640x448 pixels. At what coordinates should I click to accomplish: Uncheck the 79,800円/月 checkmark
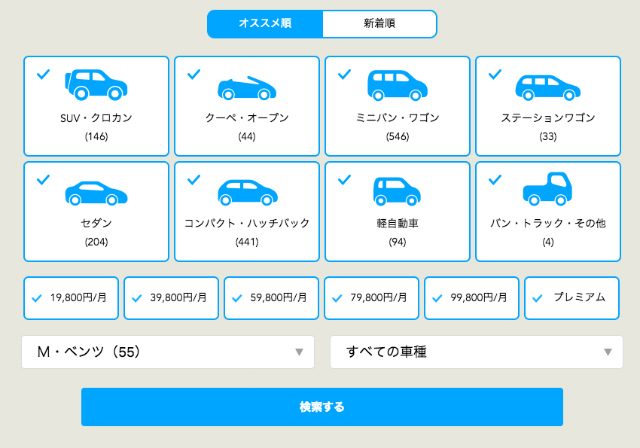337,298
